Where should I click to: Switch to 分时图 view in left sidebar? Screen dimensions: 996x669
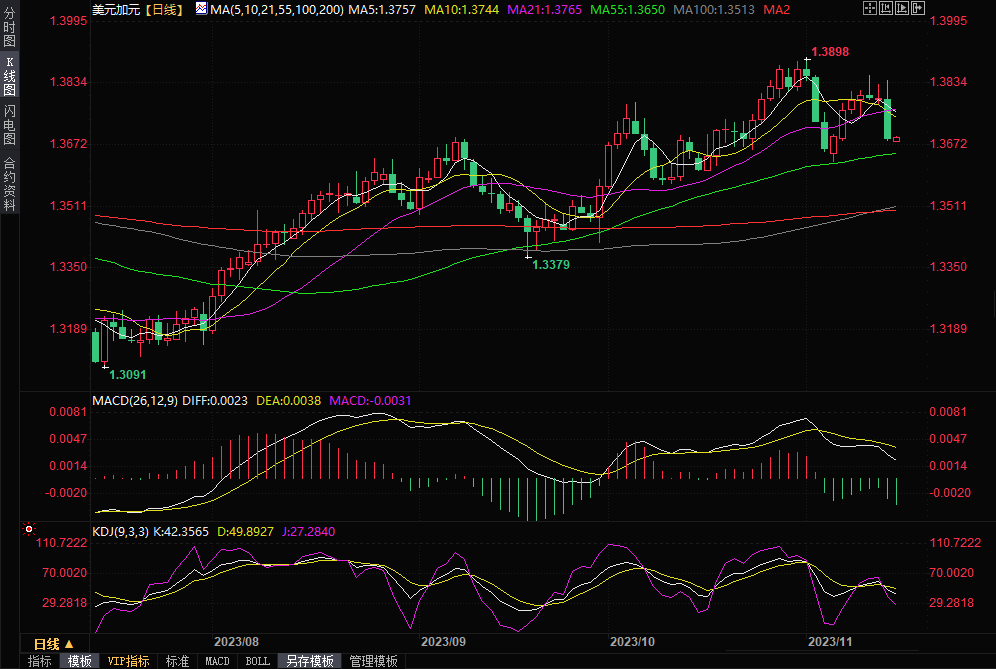pyautogui.click(x=9, y=28)
